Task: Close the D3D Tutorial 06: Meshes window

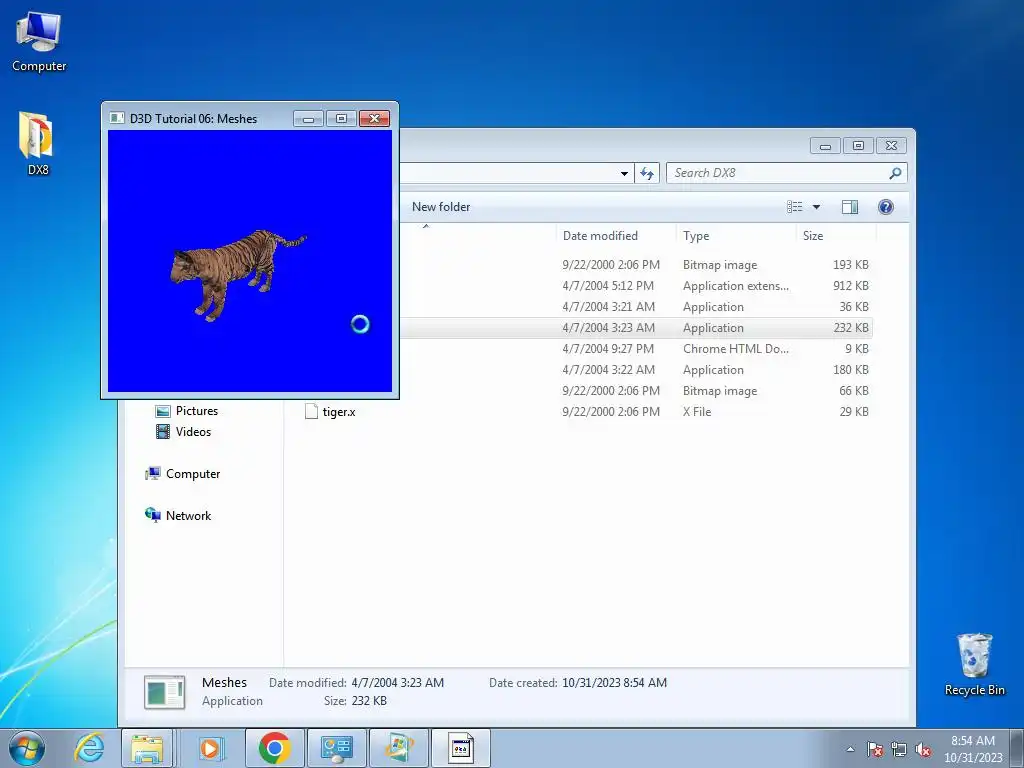Action: coord(374,118)
